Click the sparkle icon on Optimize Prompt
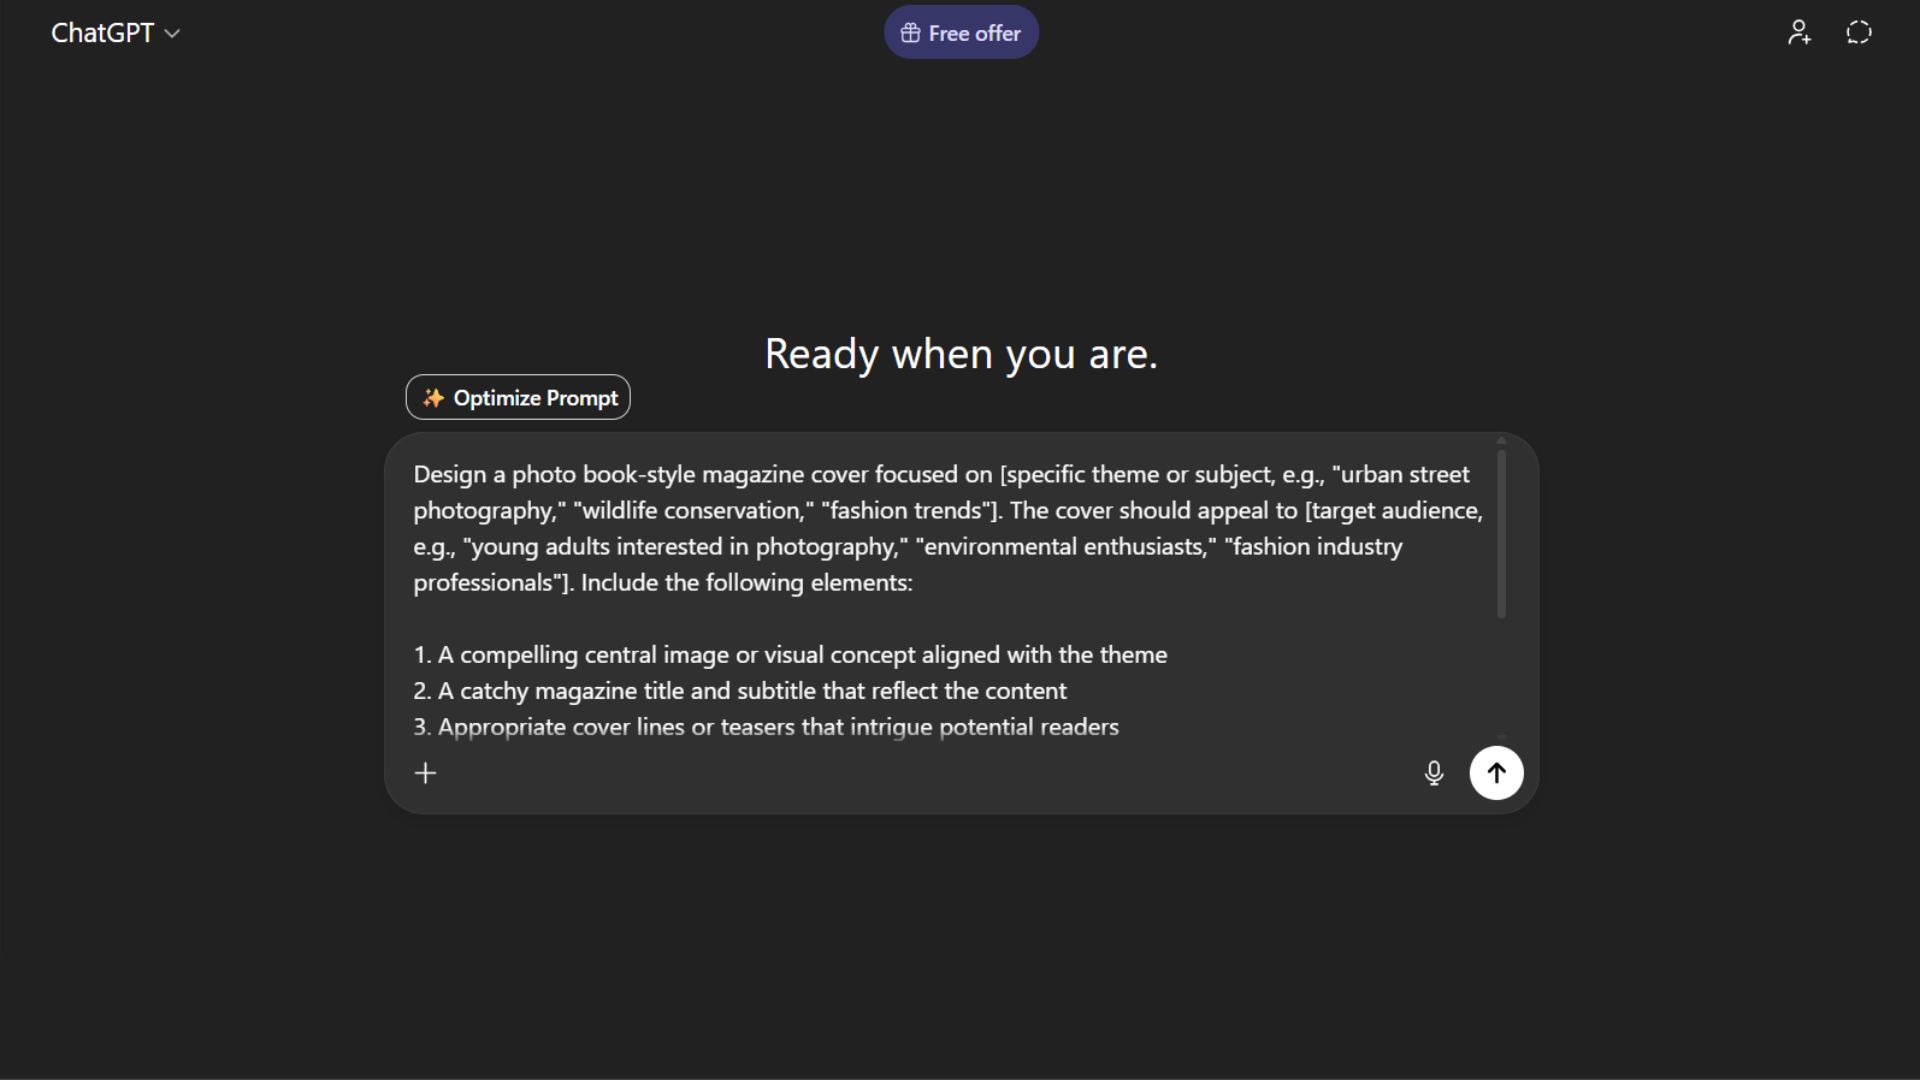1920x1080 pixels. [433, 398]
